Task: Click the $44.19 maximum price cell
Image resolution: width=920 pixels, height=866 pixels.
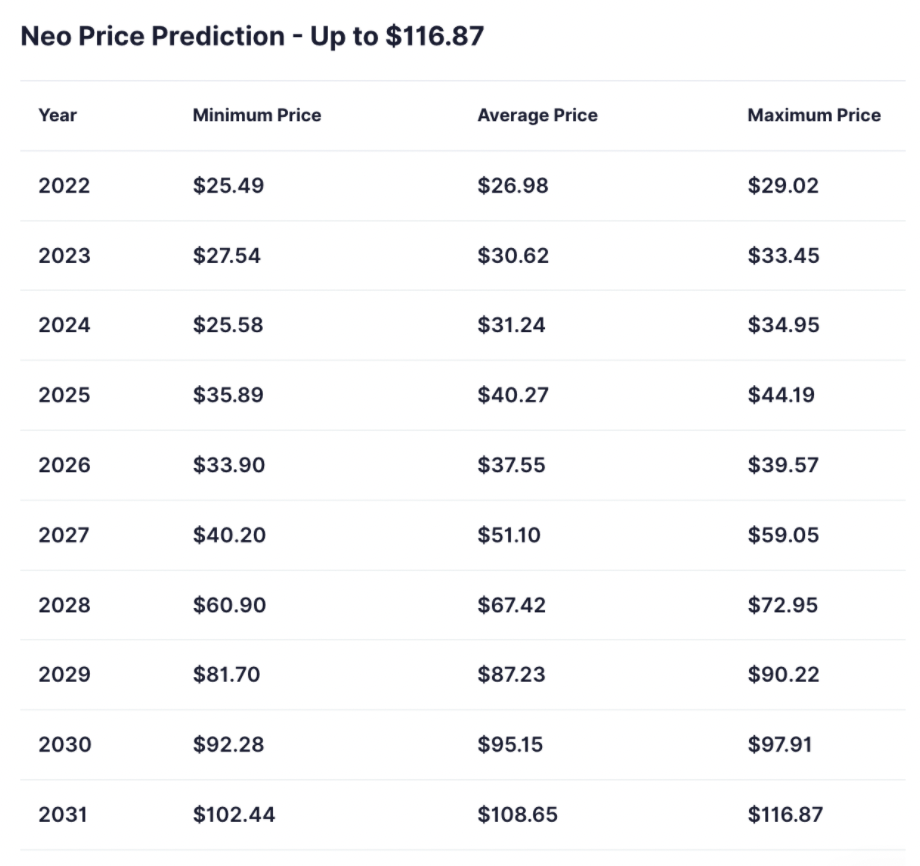Action: pos(781,395)
